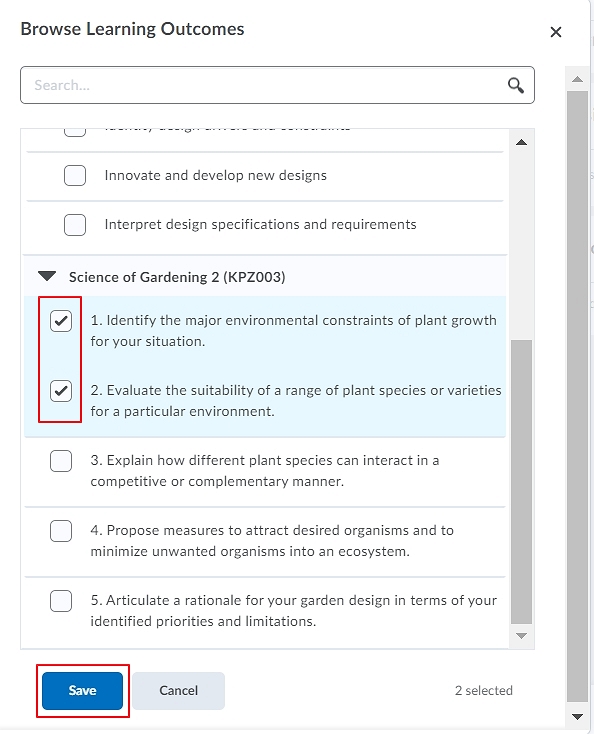Select the Science of Gardening 2 (KPZ003) heading
Screen dimensions: 594x734
(x=177, y=277)
